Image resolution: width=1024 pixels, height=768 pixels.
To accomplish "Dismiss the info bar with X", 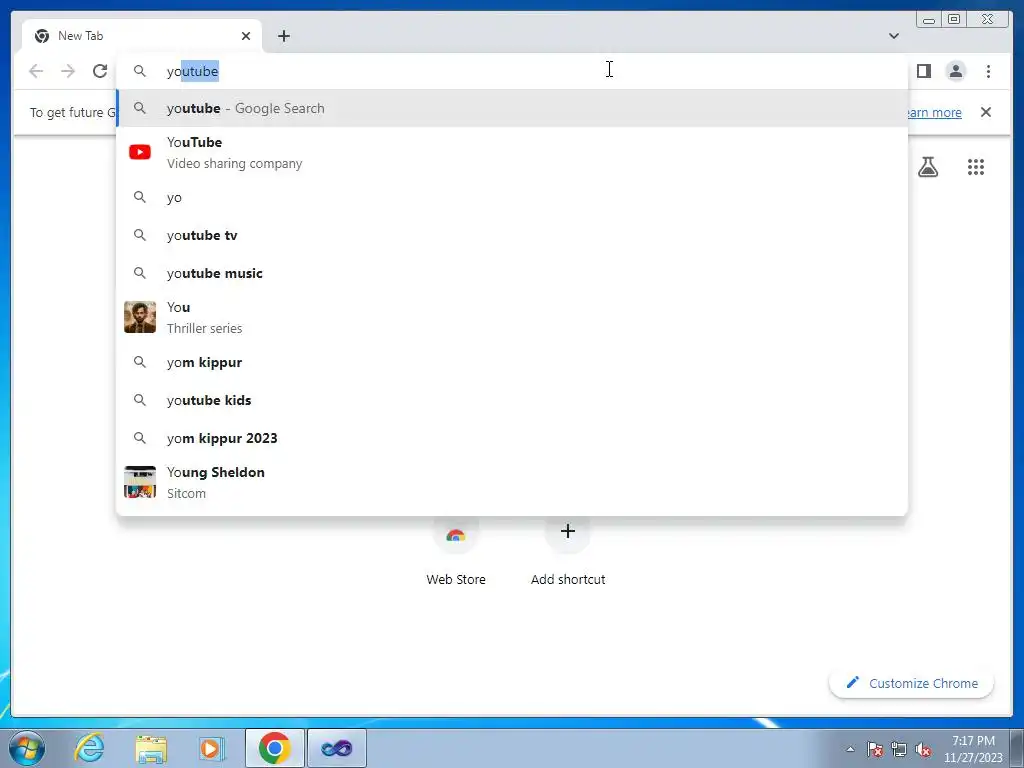I will pyautogui.click(x=985, y=112).
